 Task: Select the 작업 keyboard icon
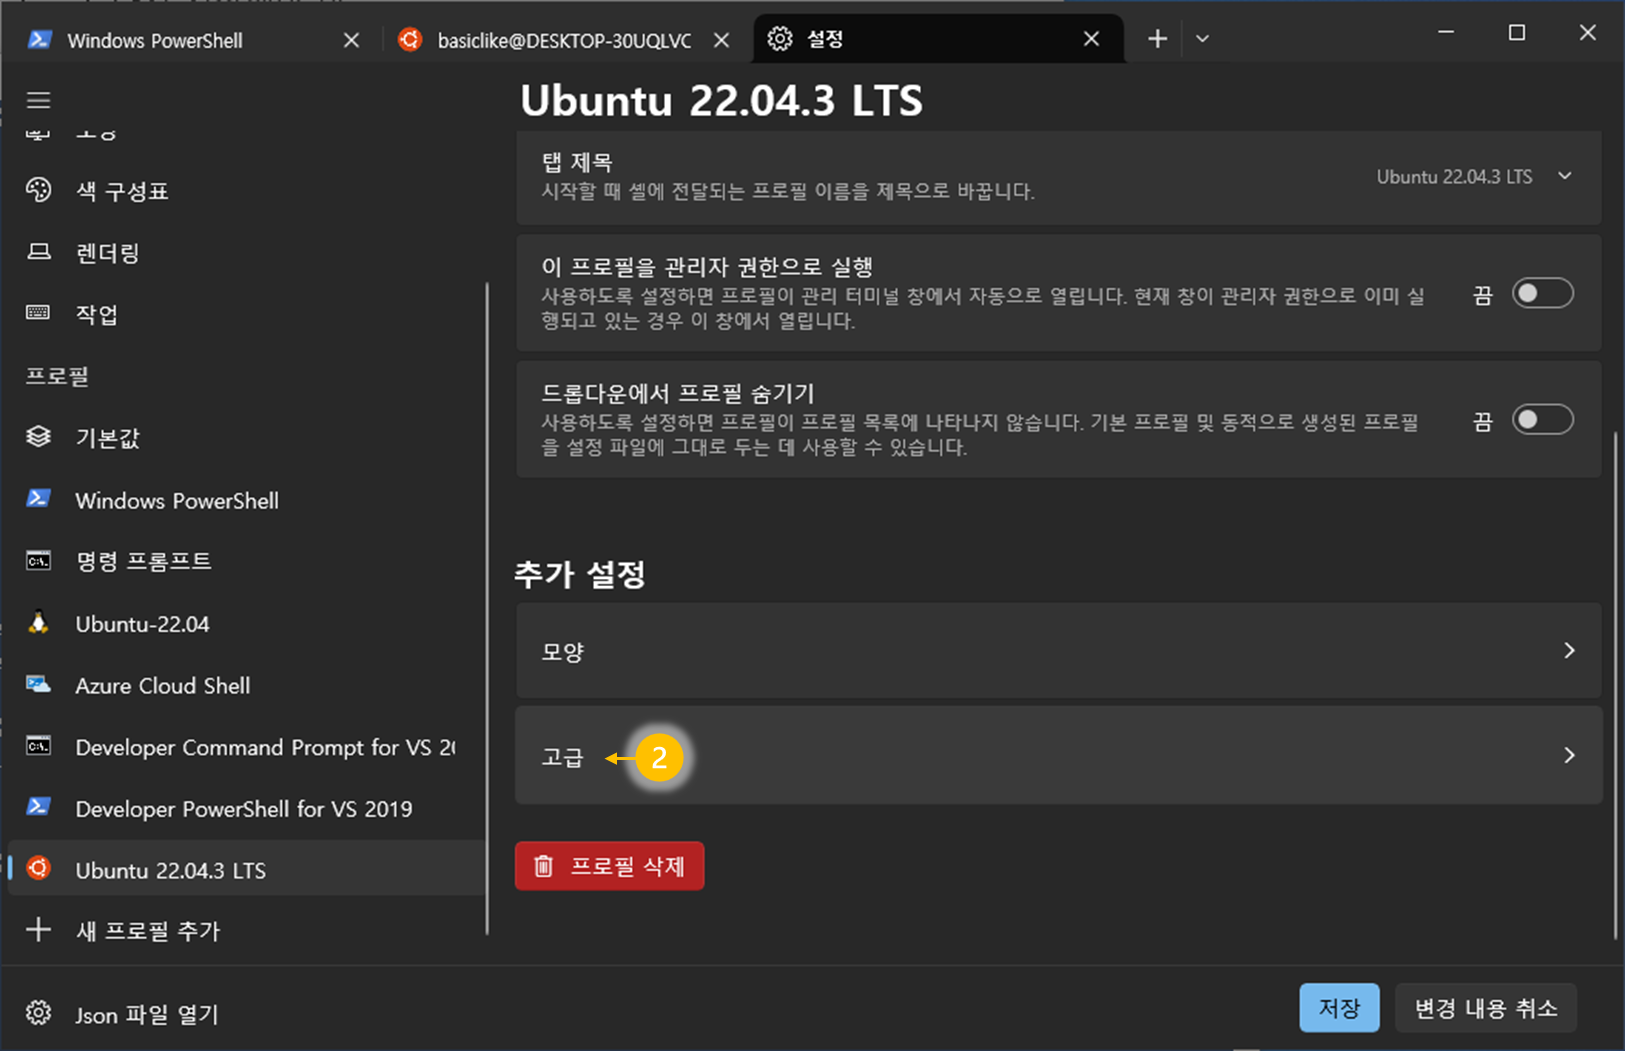tap(38, 313)
